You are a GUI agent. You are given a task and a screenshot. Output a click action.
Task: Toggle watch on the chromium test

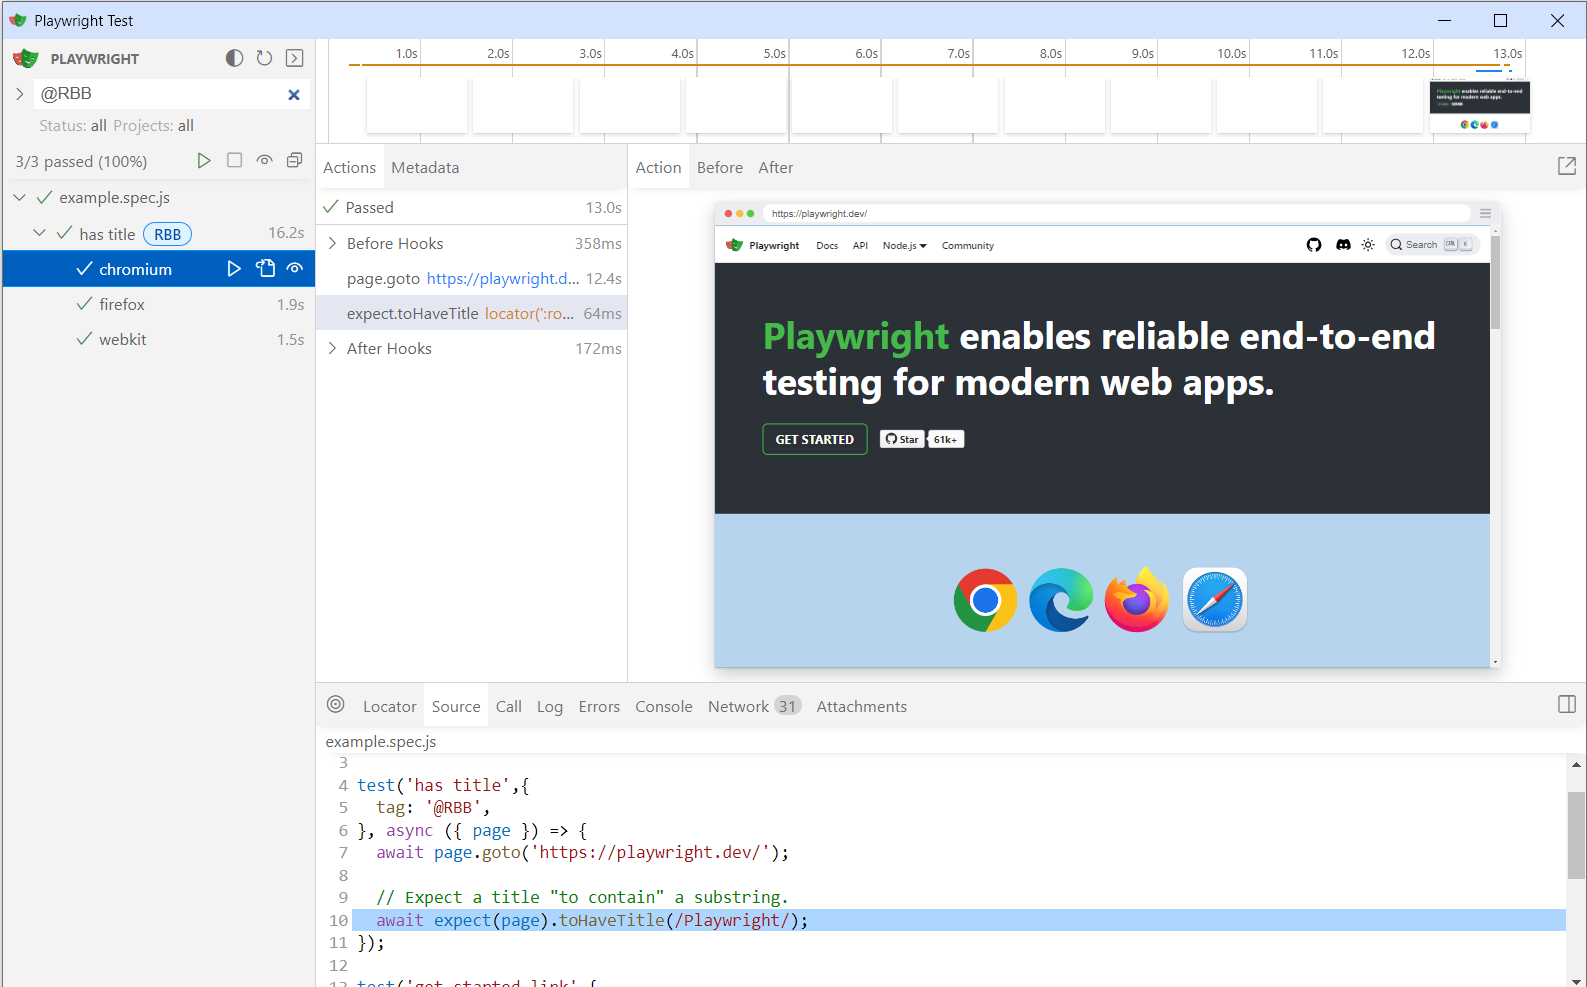tap(295, 269)
